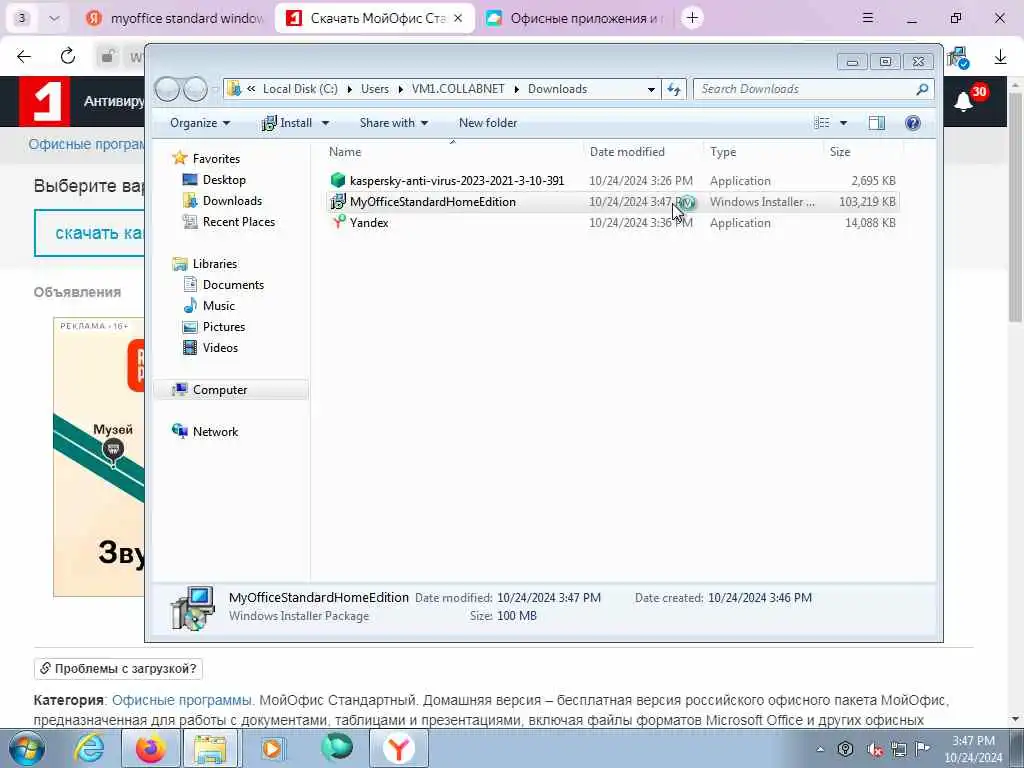Screen dimensions: 1024x768
Task: Sort files by Size column
Action: pos(840,152)
